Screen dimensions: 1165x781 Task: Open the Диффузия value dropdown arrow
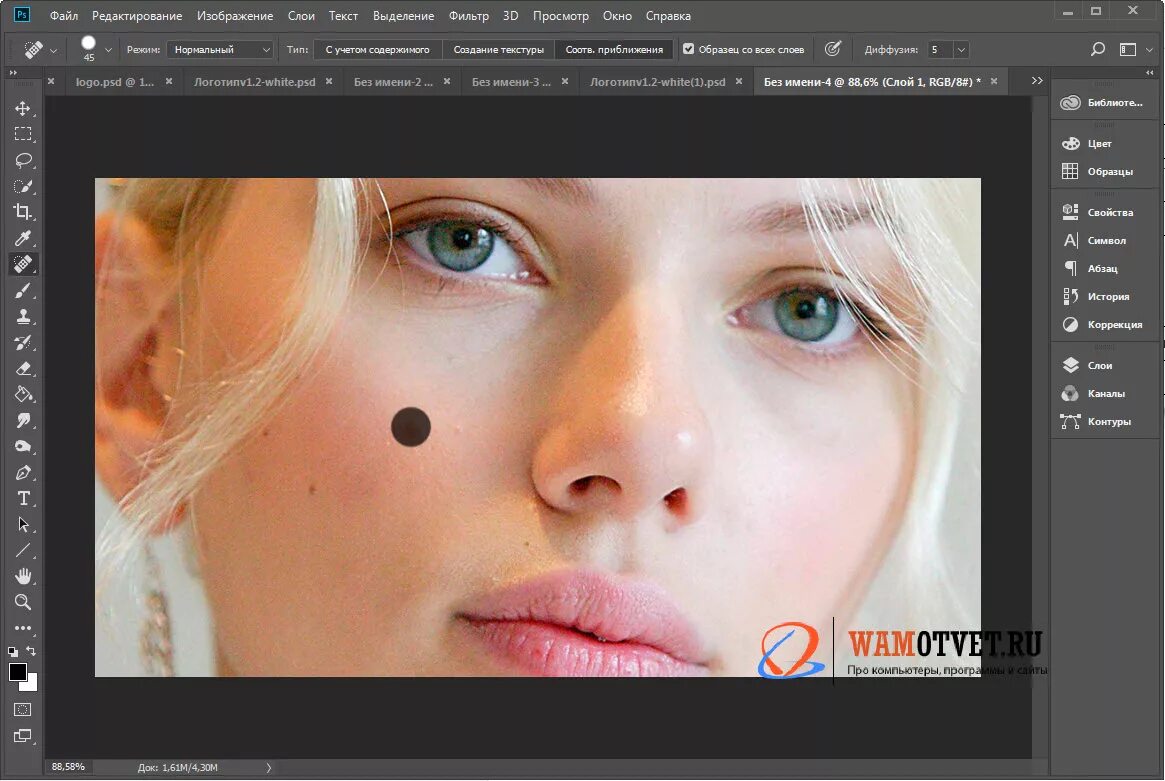tap(961, 50)
